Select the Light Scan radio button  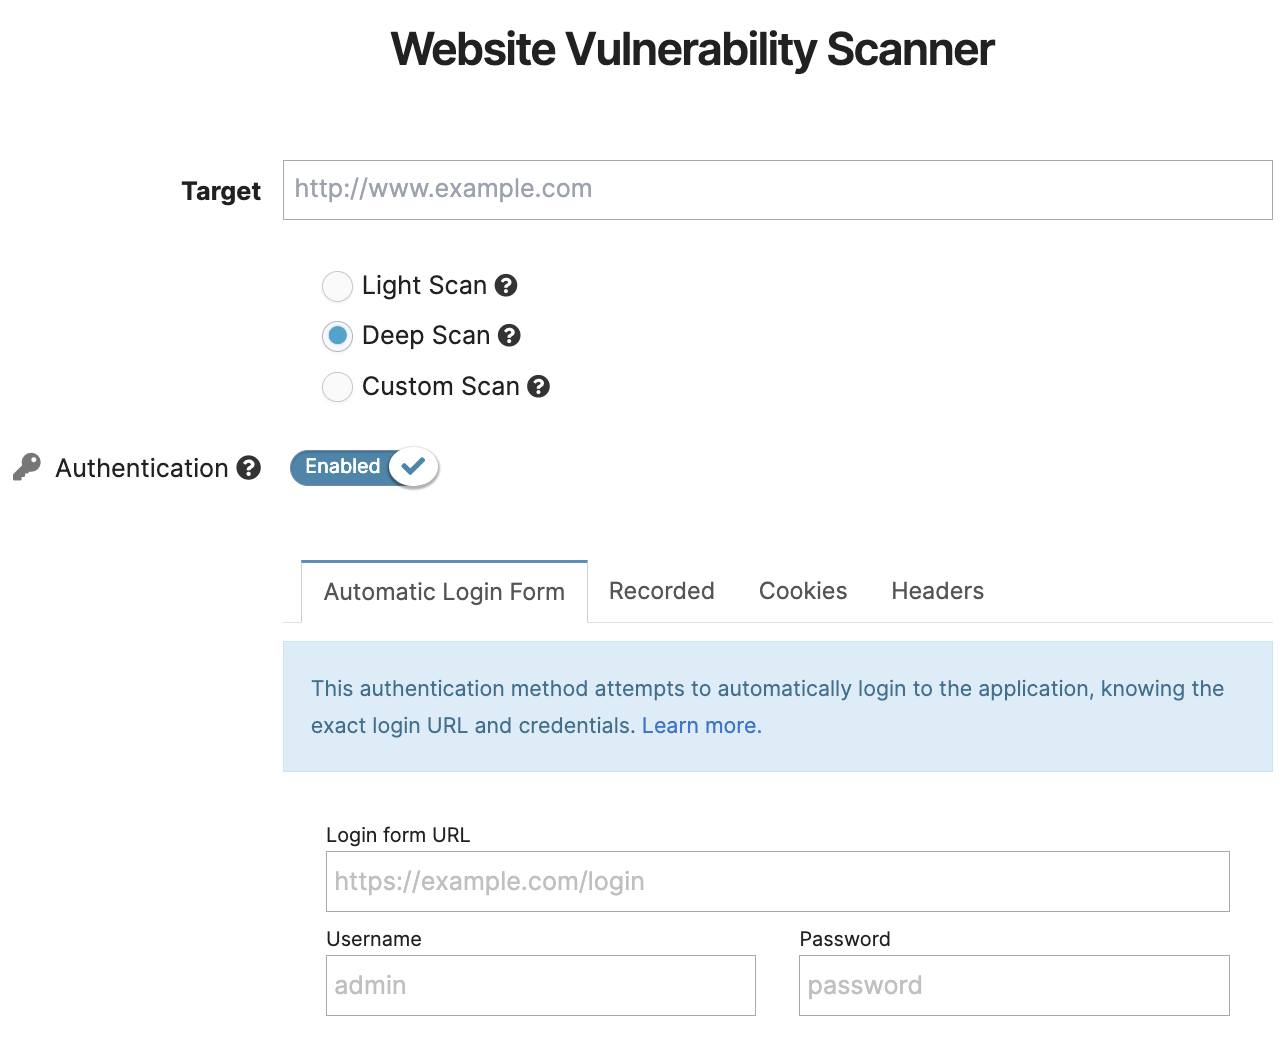click(337, 286)
